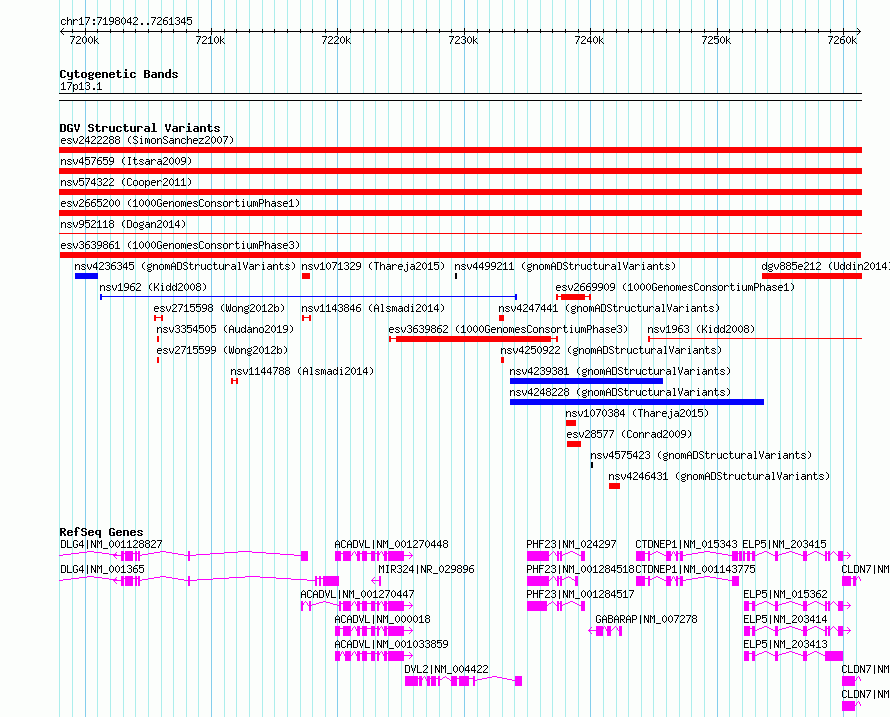
Task: Click ACADVL|NM_001270447 transcript label
Action: point(357,594)
